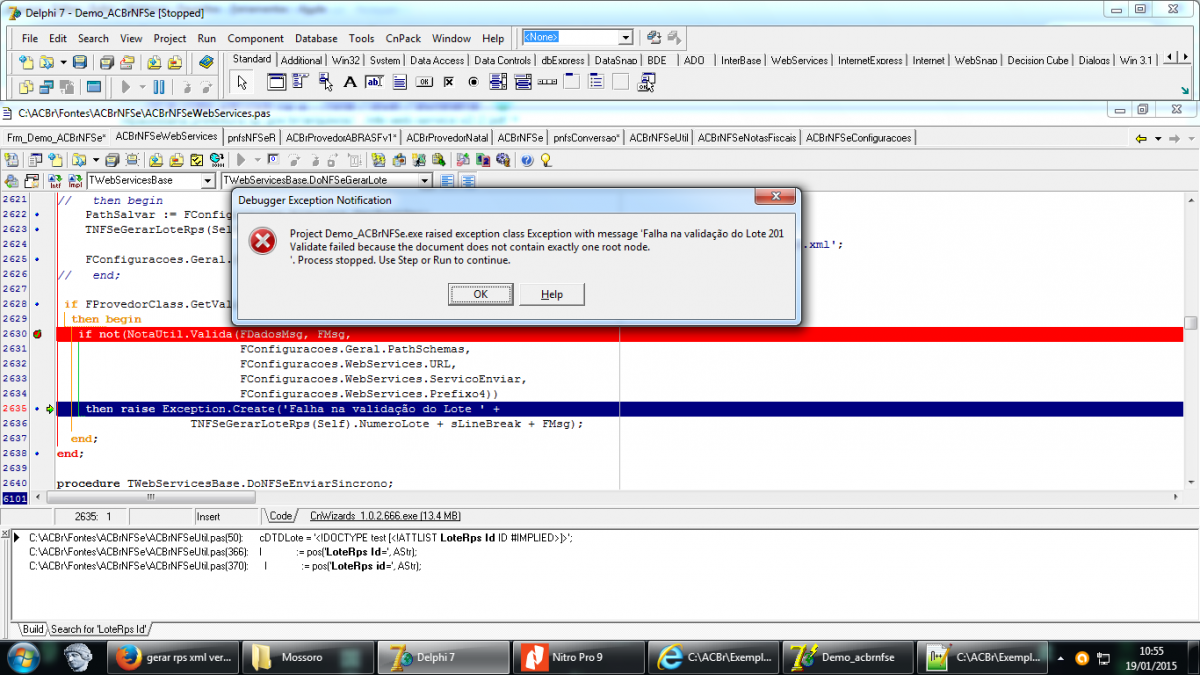This screenshot has width=1200, height=675.
Task: Click the Toggle Form/Unit icon
Action: click(67, 87)
